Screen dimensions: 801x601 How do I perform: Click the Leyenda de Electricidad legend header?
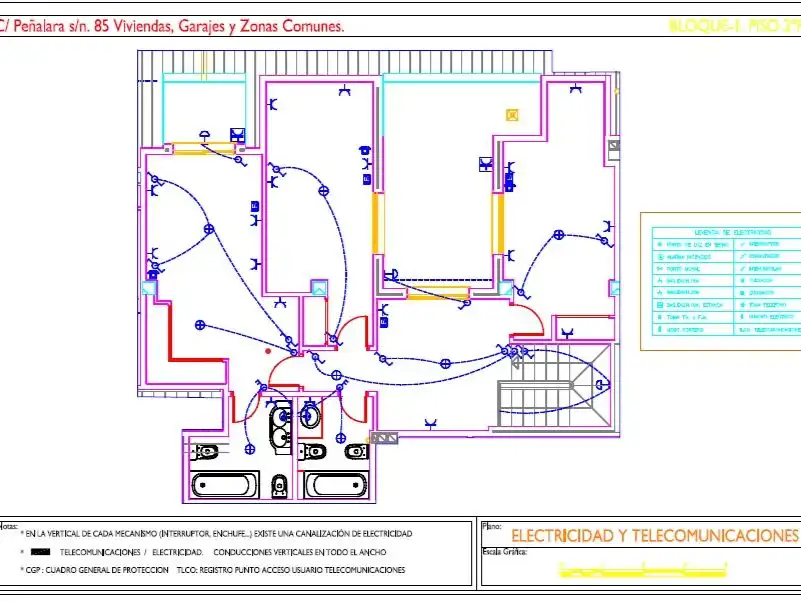732,233
